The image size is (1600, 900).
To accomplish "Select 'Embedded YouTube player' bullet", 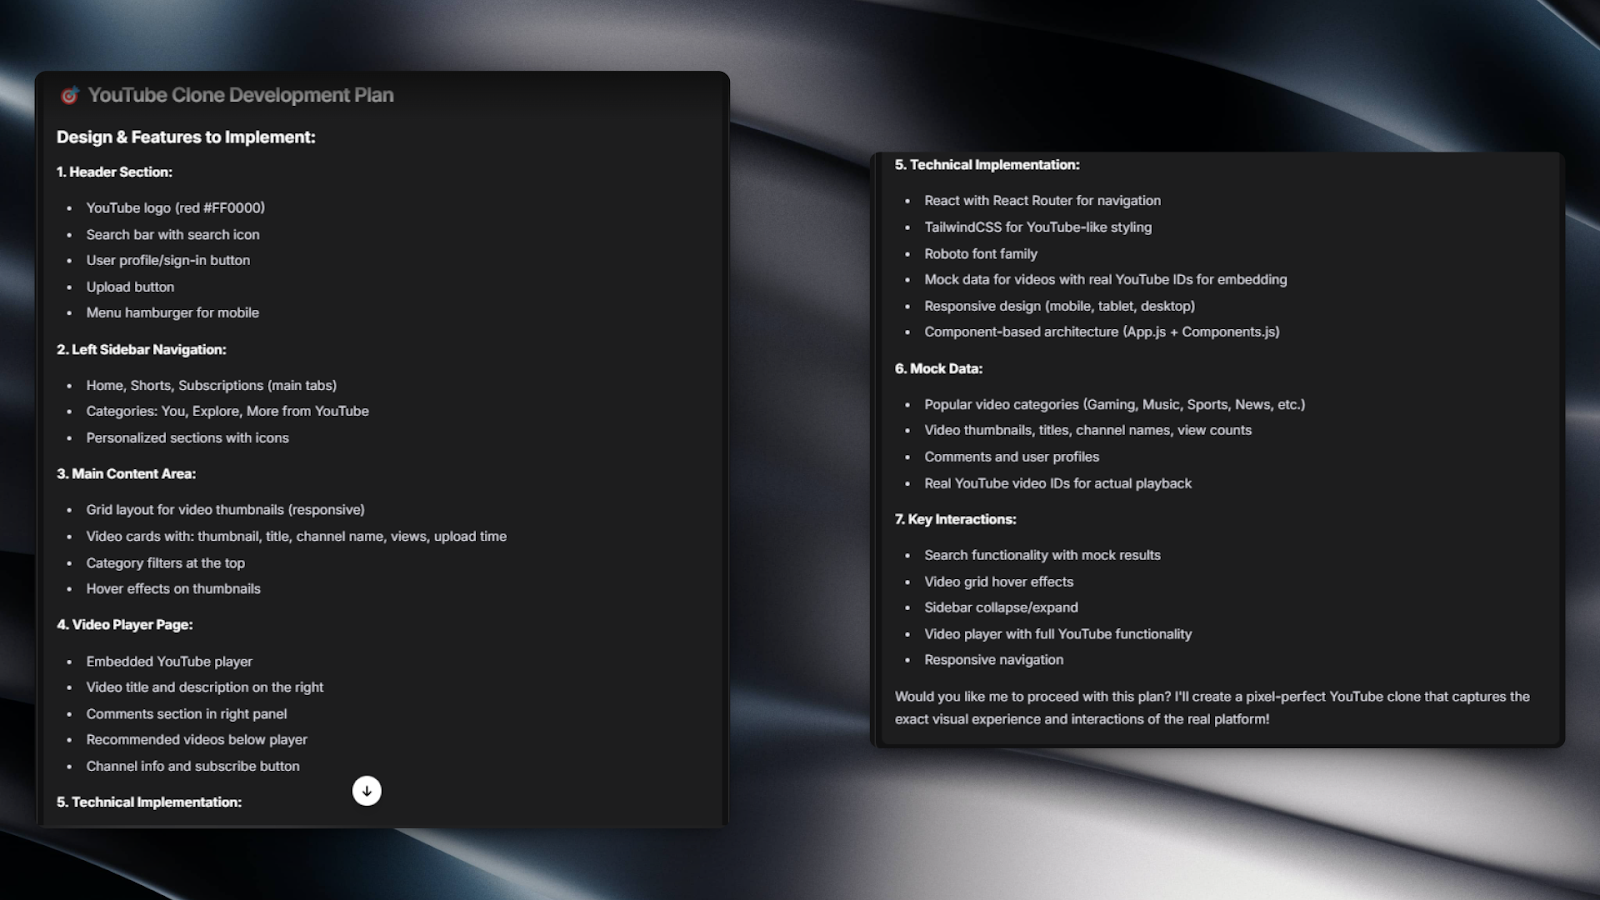I will 169,662.
